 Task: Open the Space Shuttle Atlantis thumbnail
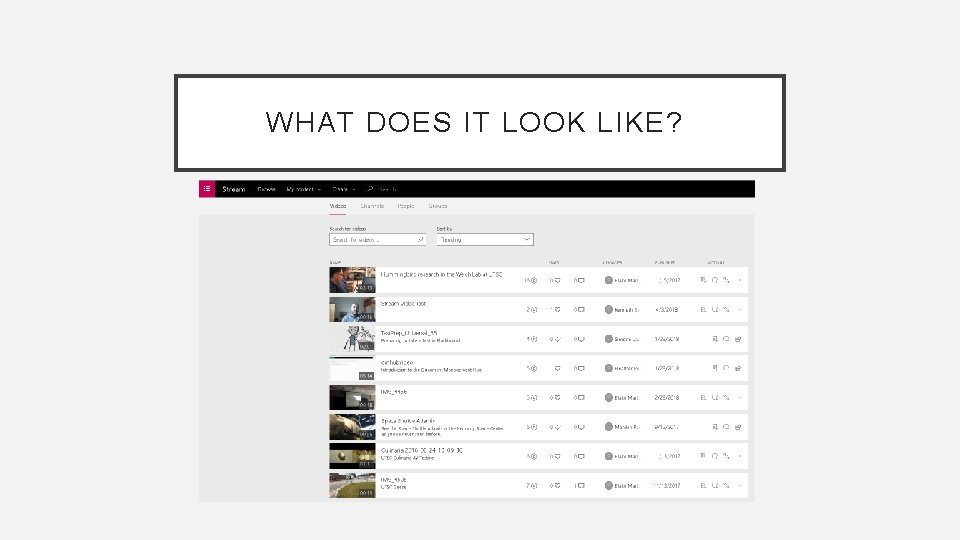(352, 427)
